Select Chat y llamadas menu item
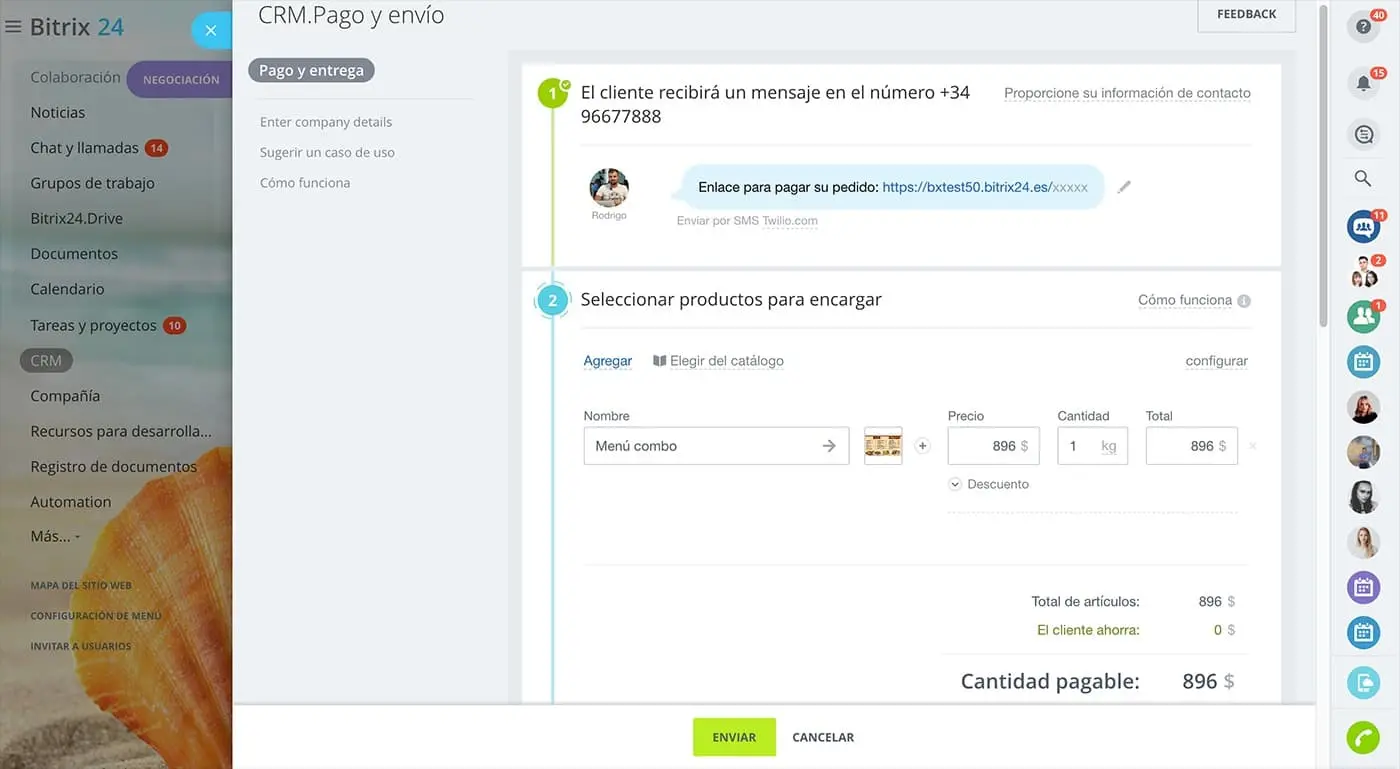This screenshot has width=1400, height=769. (84, 148)
